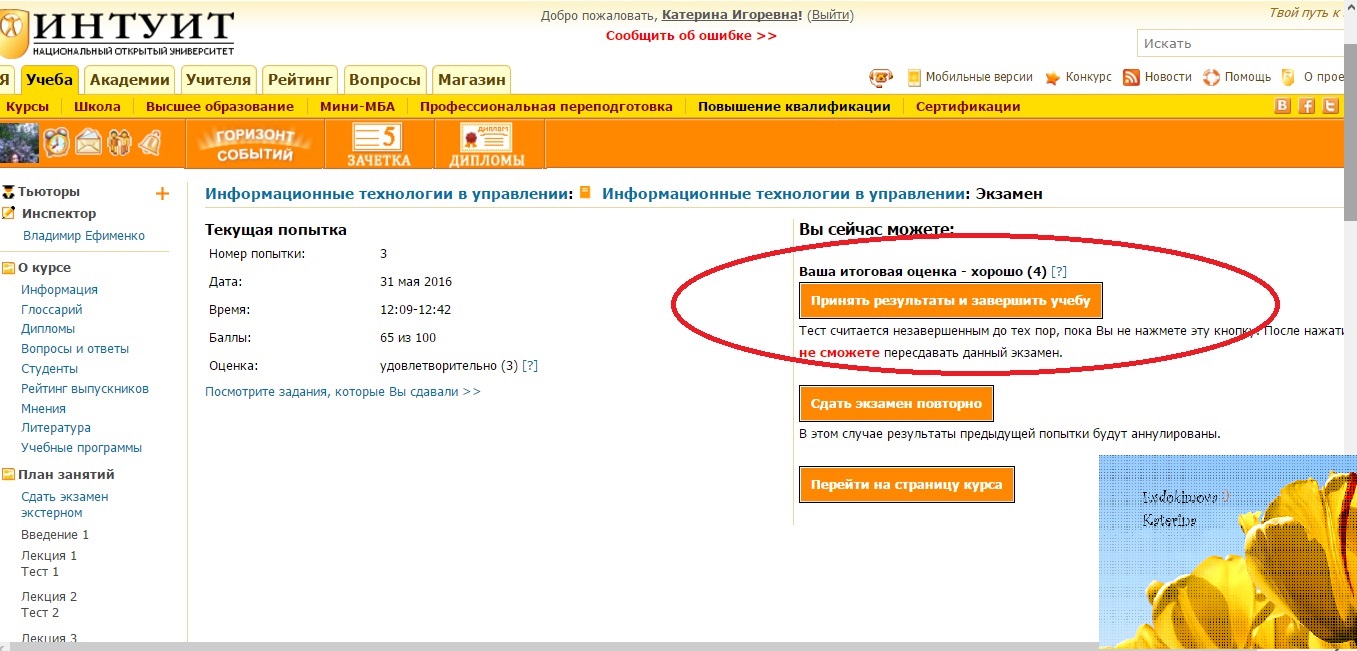The height and width of the screenshot is (651, 1357).
Task: Click the План занятий section header
Action: (x=66, y=475)
